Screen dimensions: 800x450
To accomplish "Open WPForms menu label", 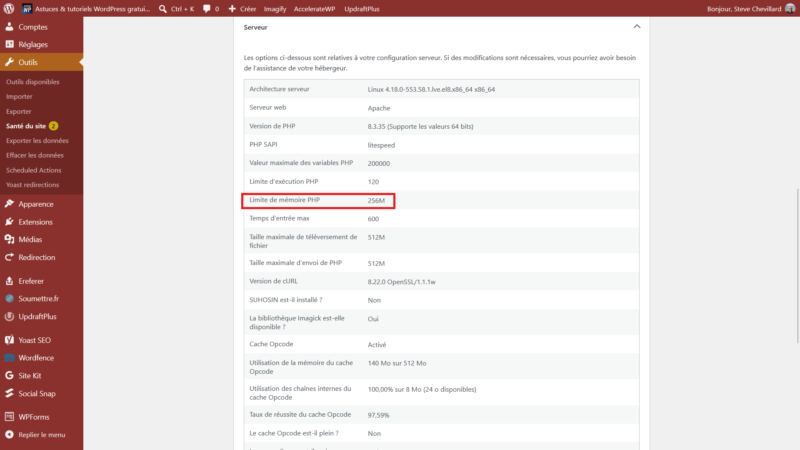I will click(x=34, y=417).
